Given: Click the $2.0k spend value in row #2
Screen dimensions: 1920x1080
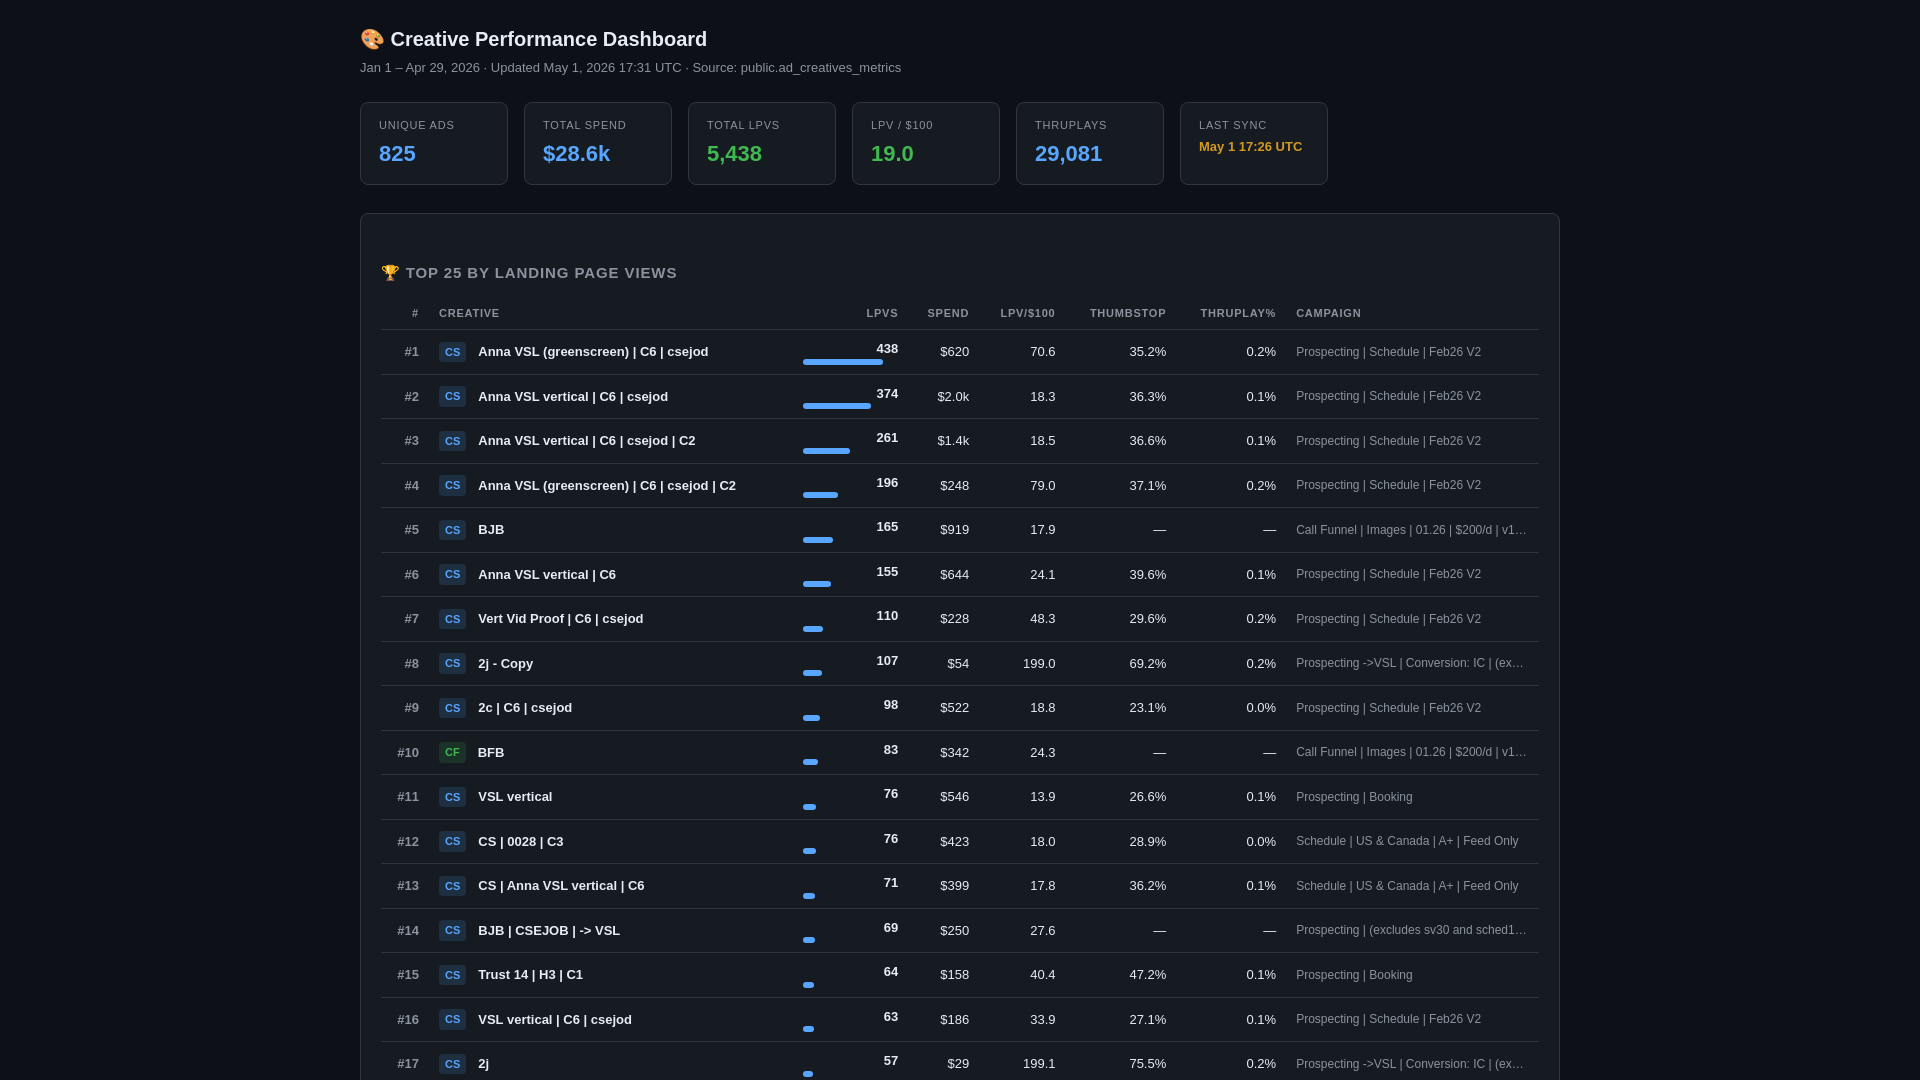Looking at the screenshot, I should coord(953,397).
